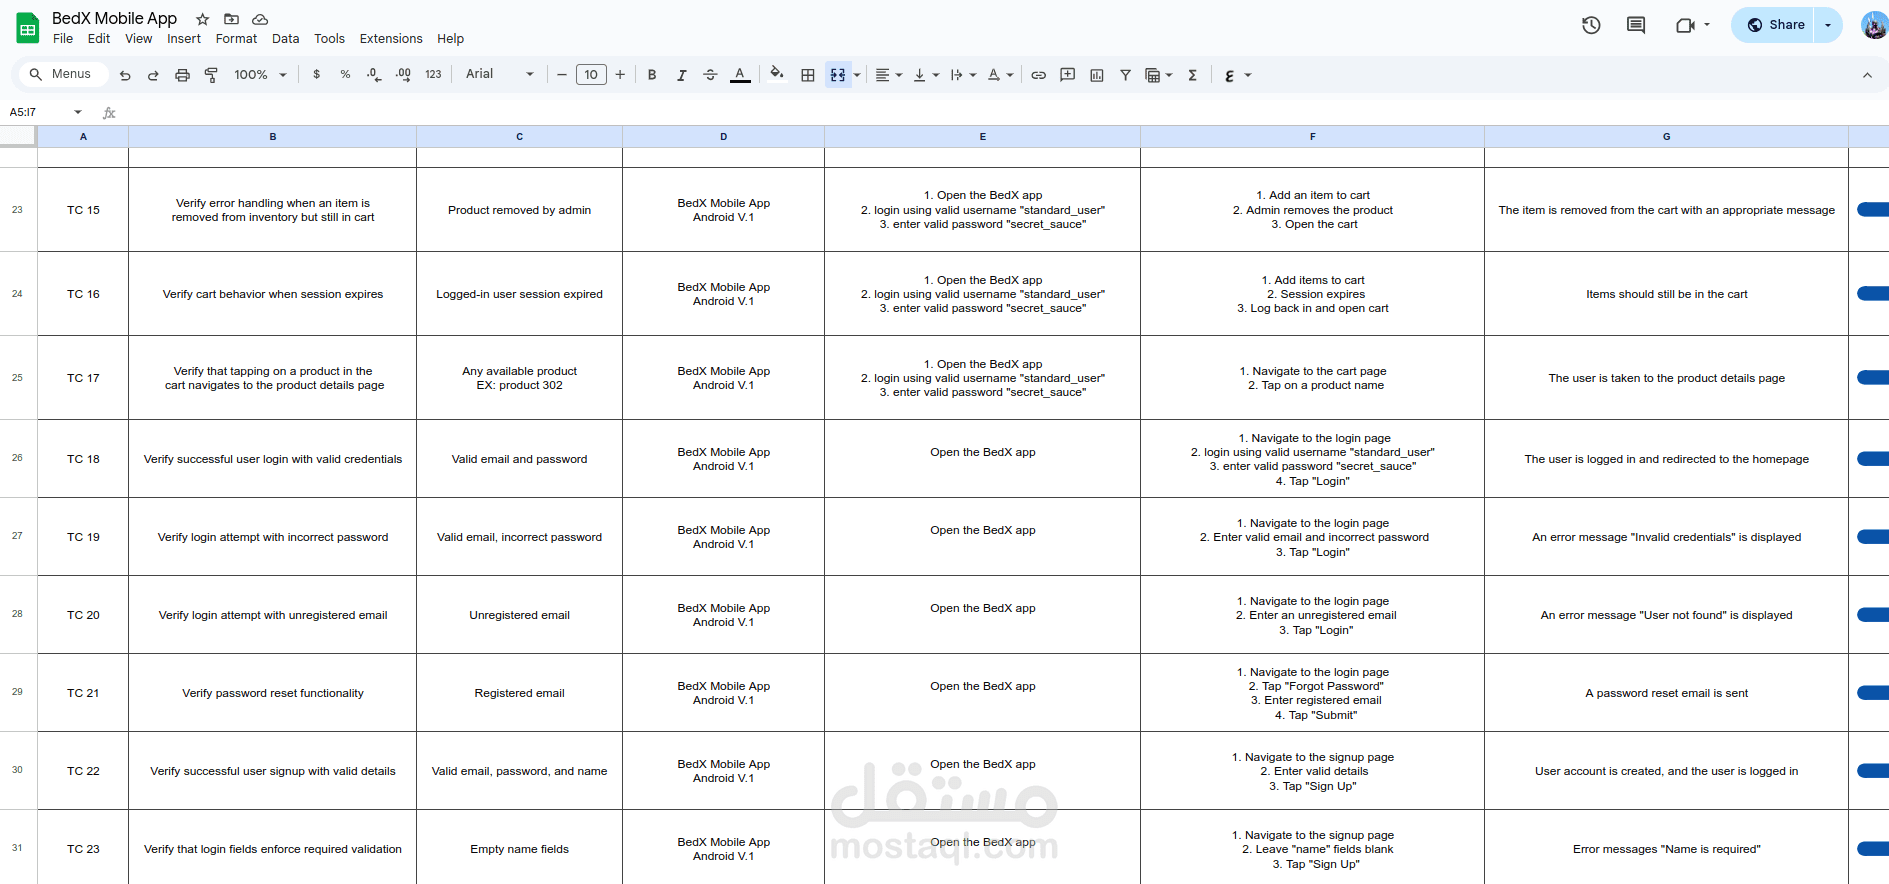The height and width of the screenshot is (884, 1889).
Task: Click the Share button
Action: tap(1774, 25)
